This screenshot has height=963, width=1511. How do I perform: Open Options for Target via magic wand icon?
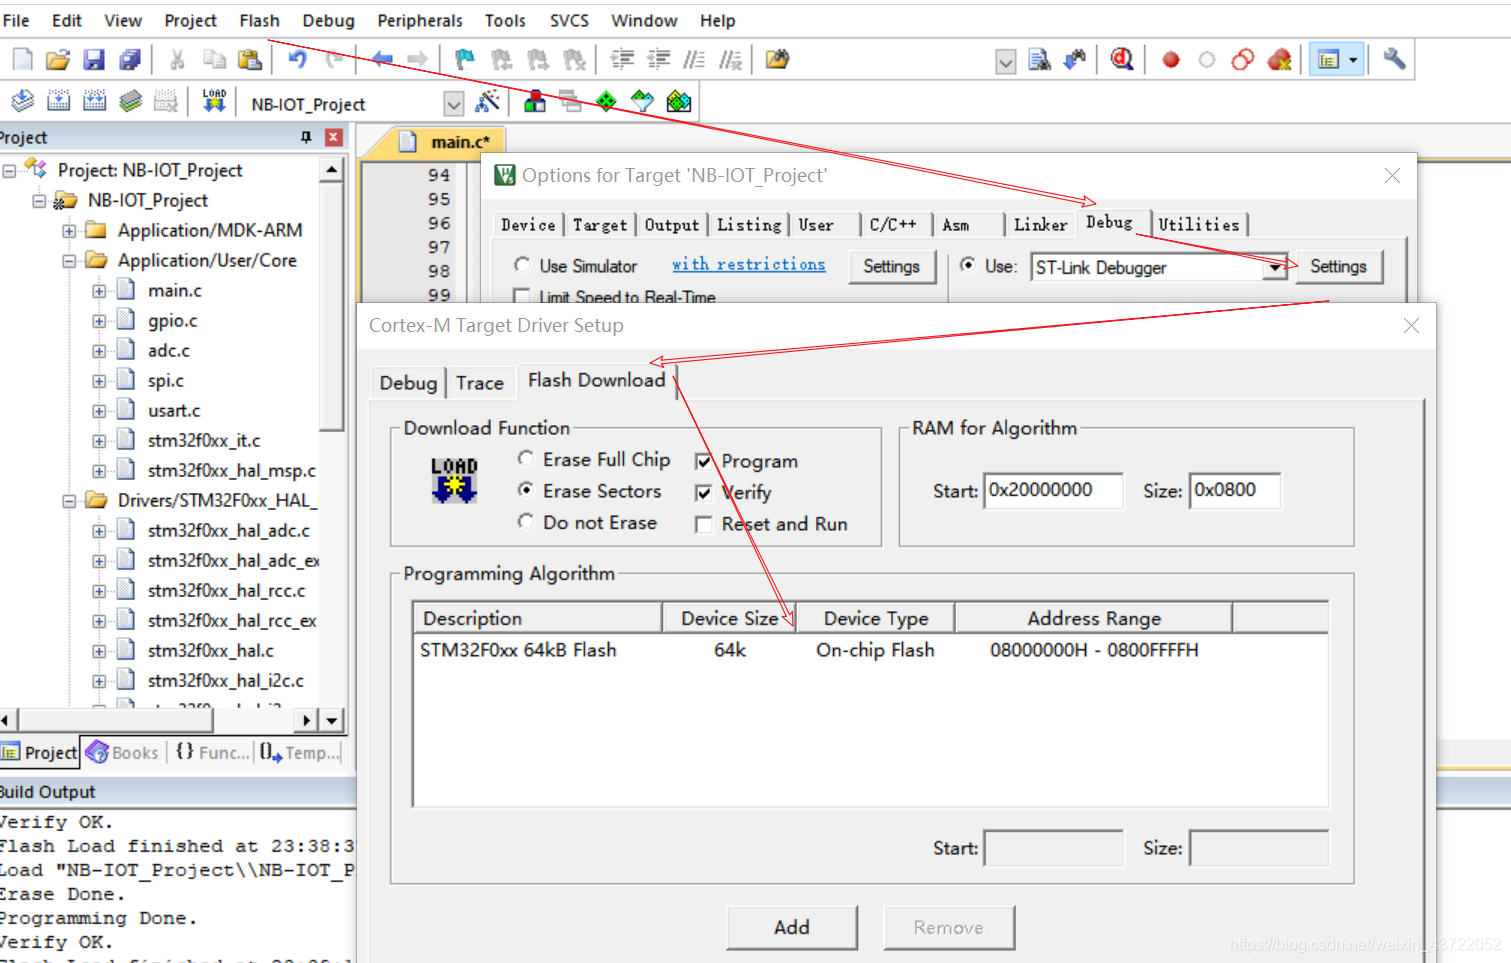(487, 101)
